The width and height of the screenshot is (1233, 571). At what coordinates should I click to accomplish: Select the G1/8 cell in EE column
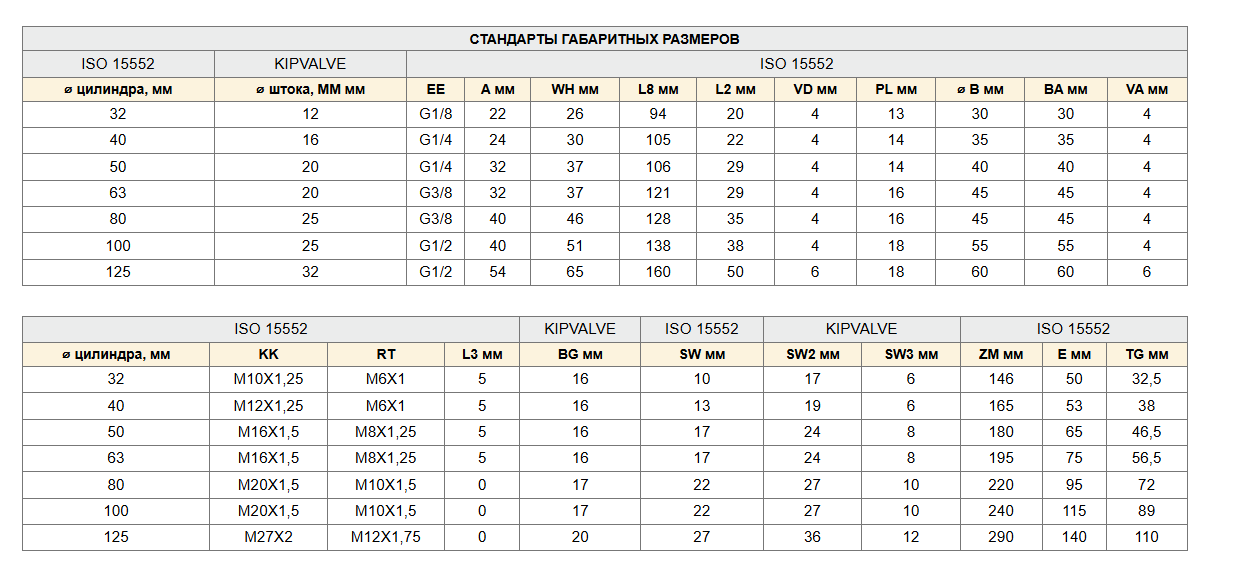436,114
